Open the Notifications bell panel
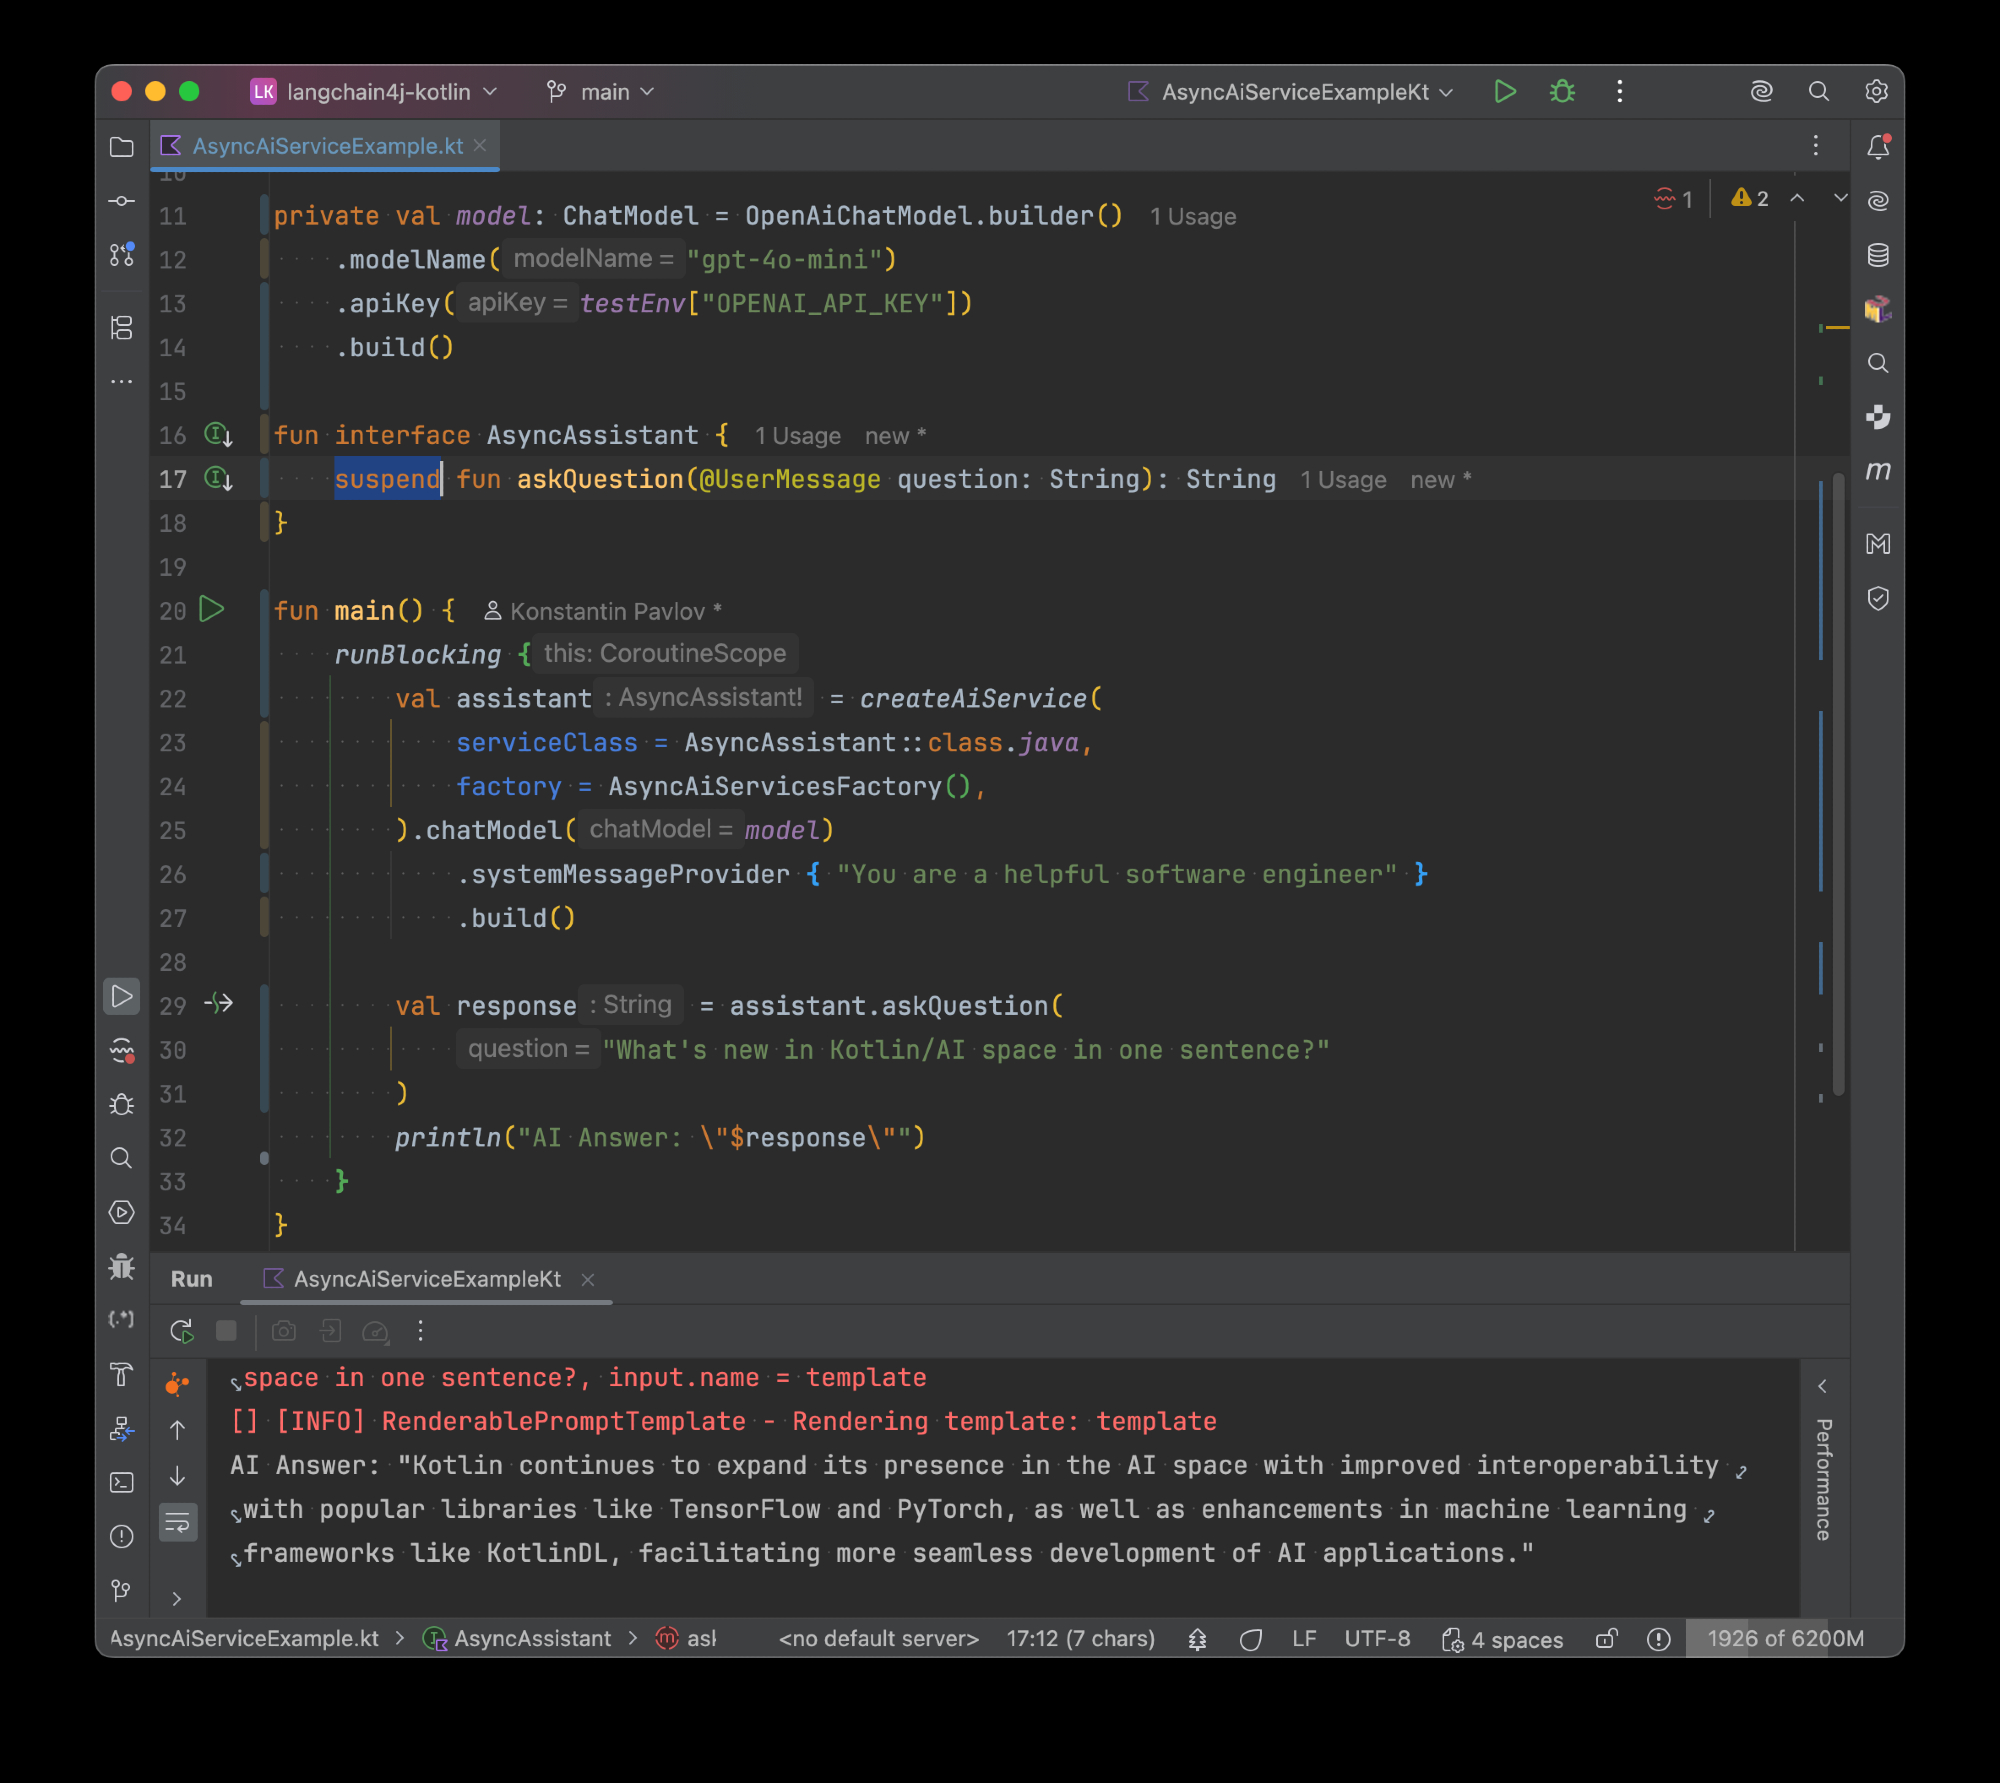2000x1783 pixels. point(1878,147)
